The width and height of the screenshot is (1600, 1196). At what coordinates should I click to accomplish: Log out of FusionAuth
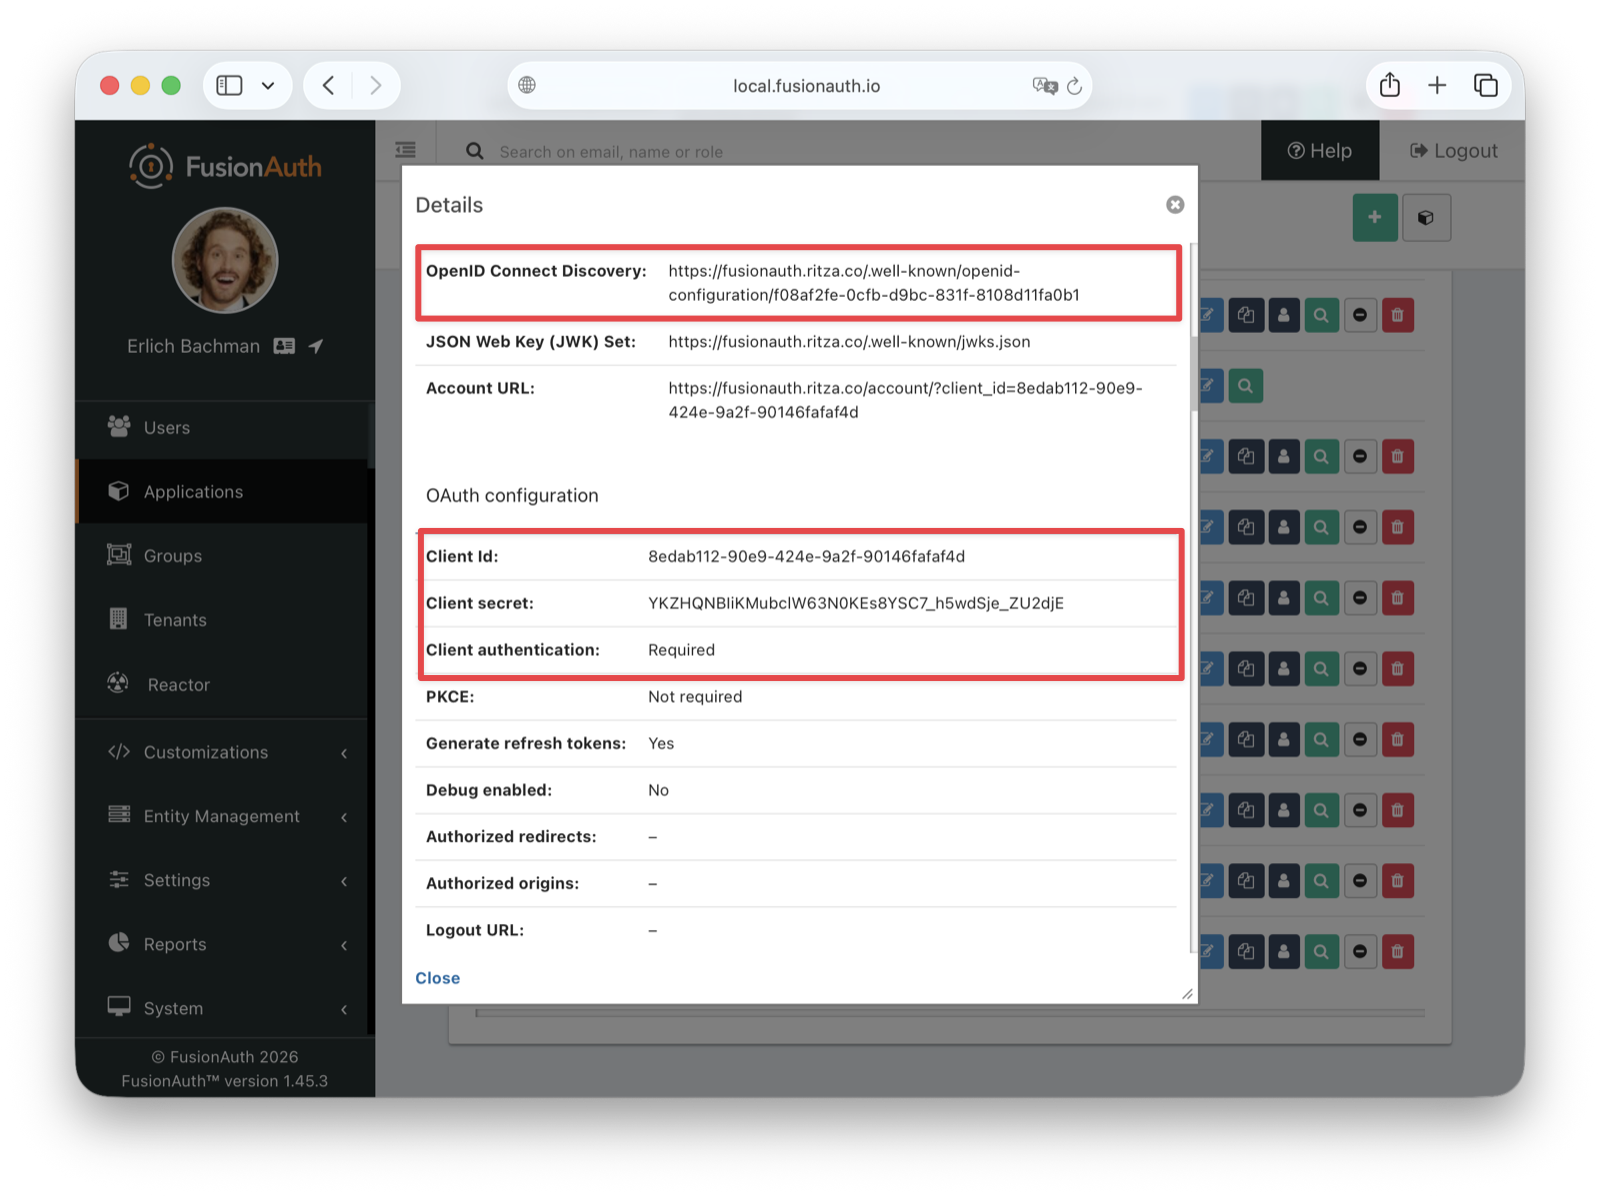[1452, 150]
